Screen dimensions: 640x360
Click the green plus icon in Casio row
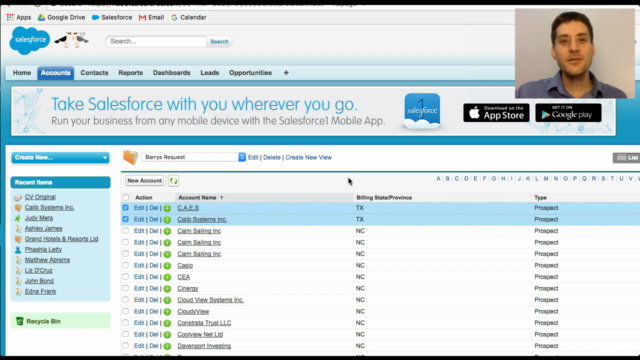pyautogui.click(x=167, y=266)
